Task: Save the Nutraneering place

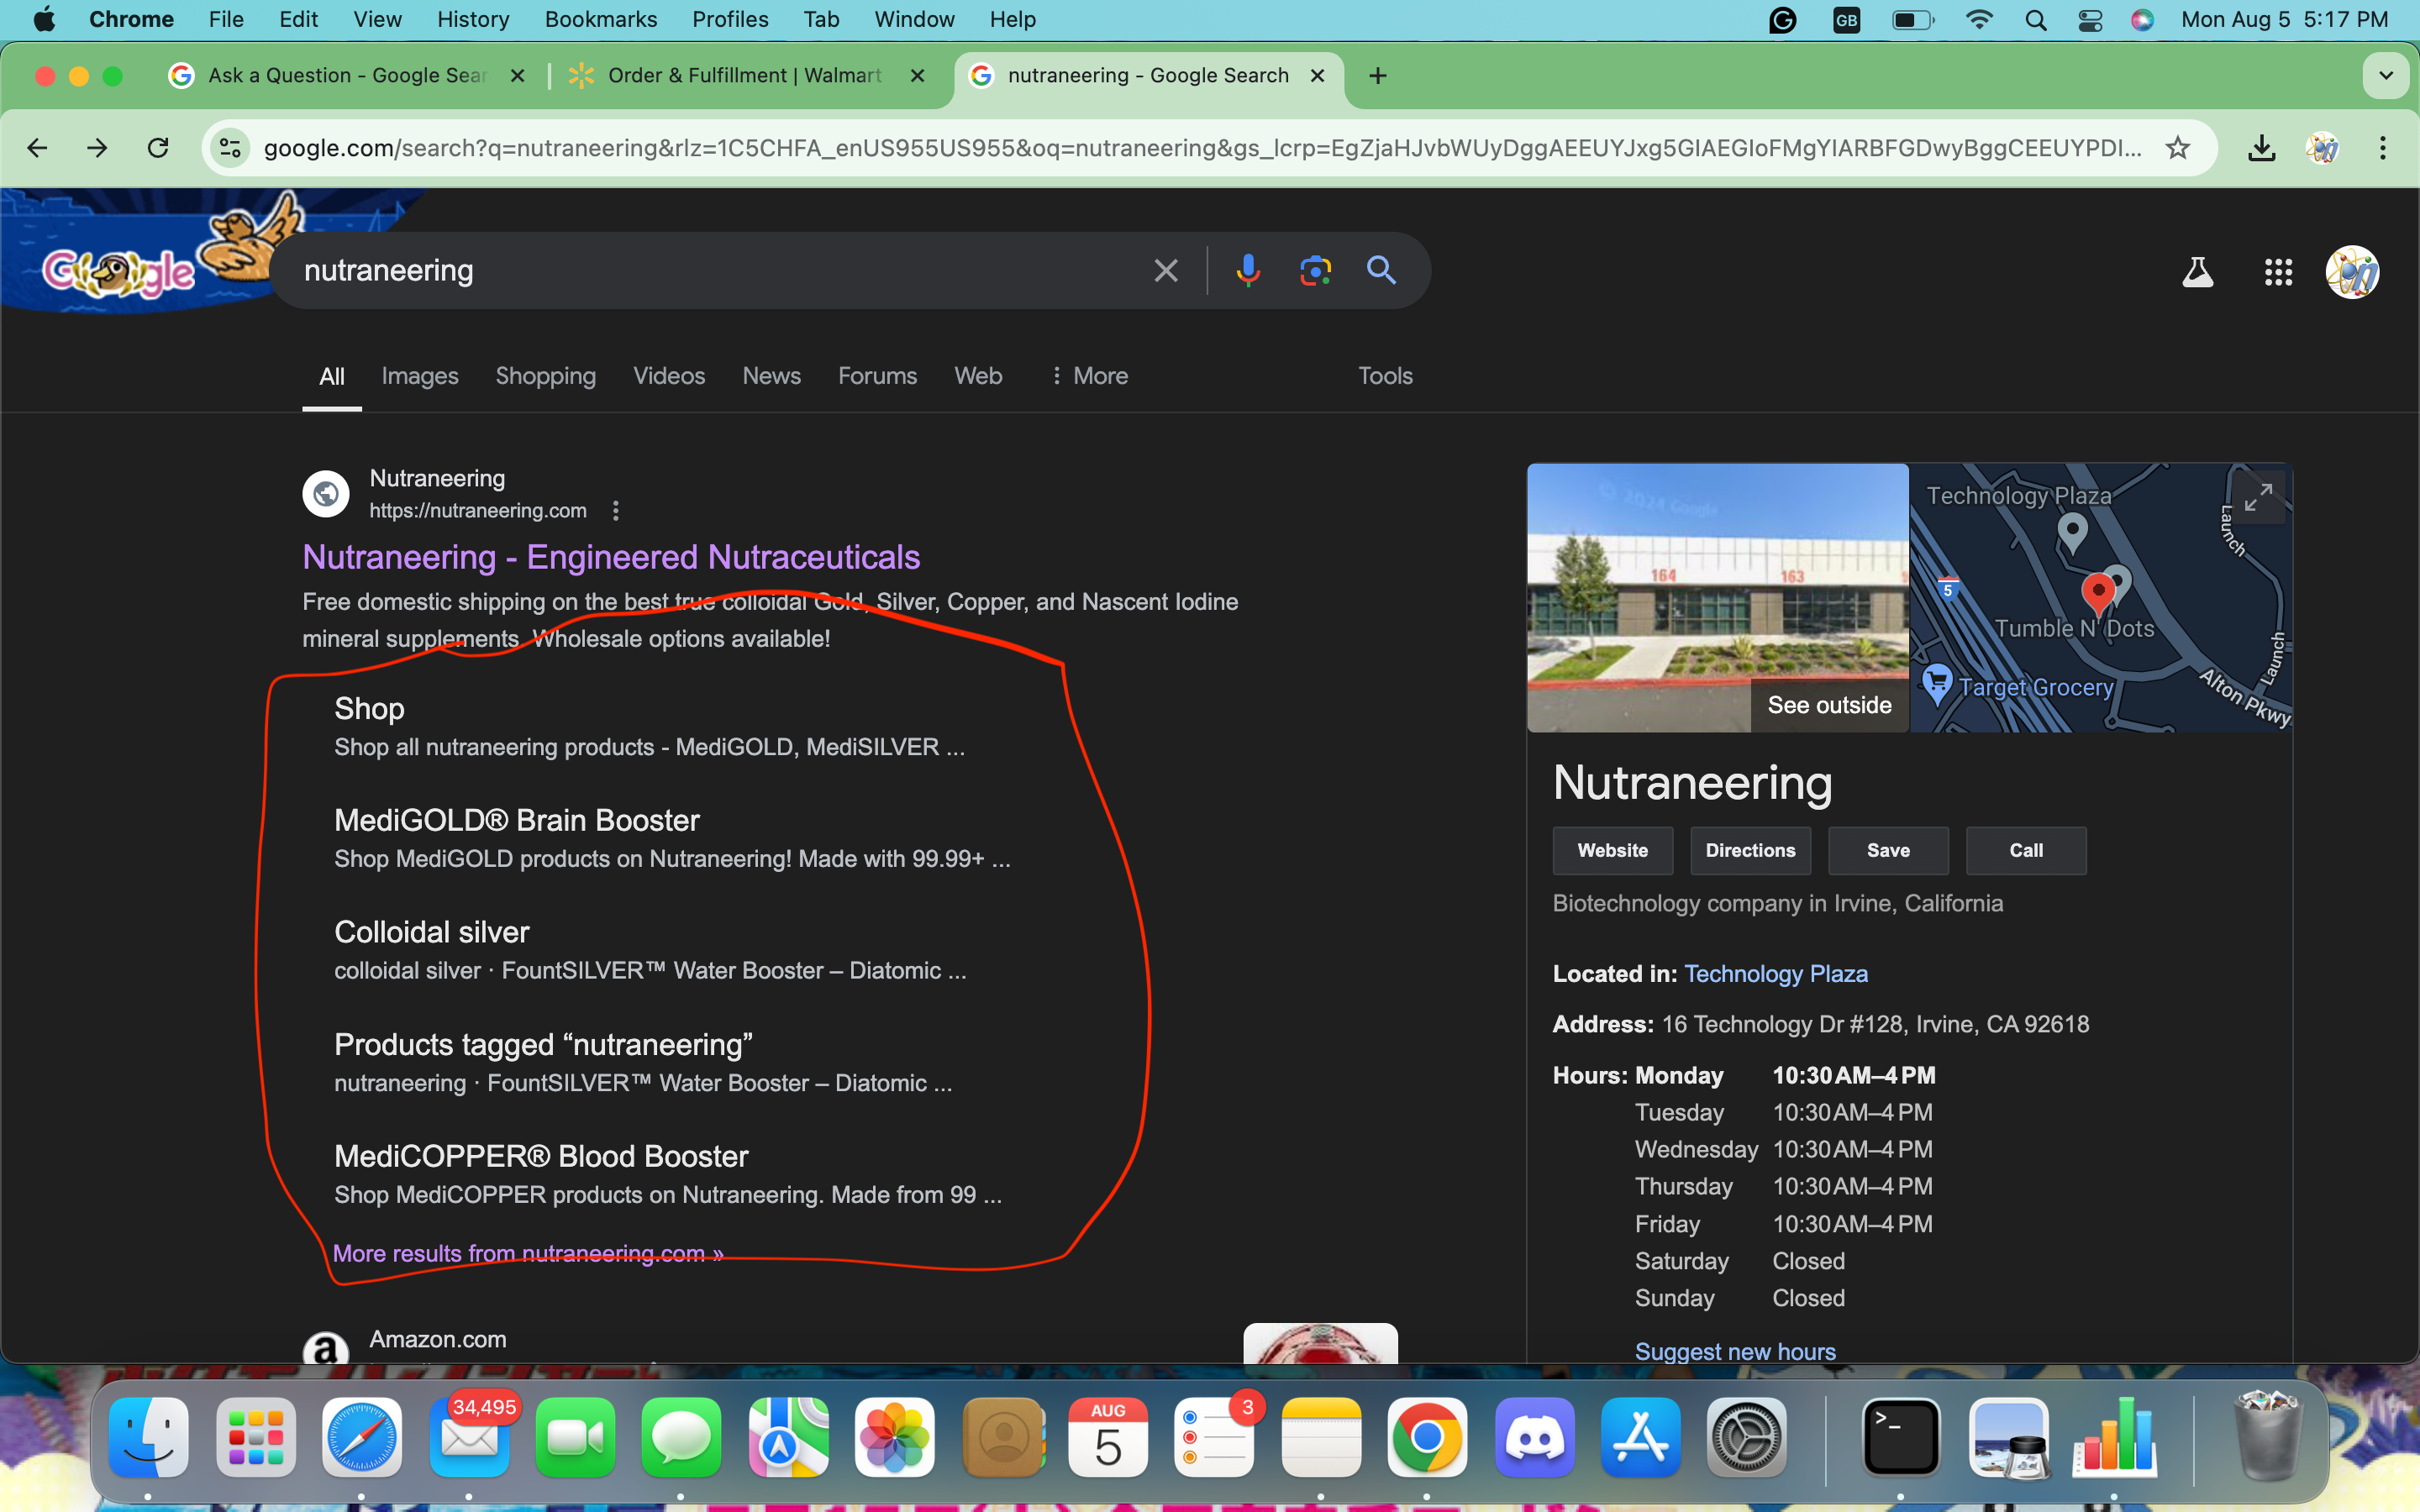Action: click(x=1888, y=851)
